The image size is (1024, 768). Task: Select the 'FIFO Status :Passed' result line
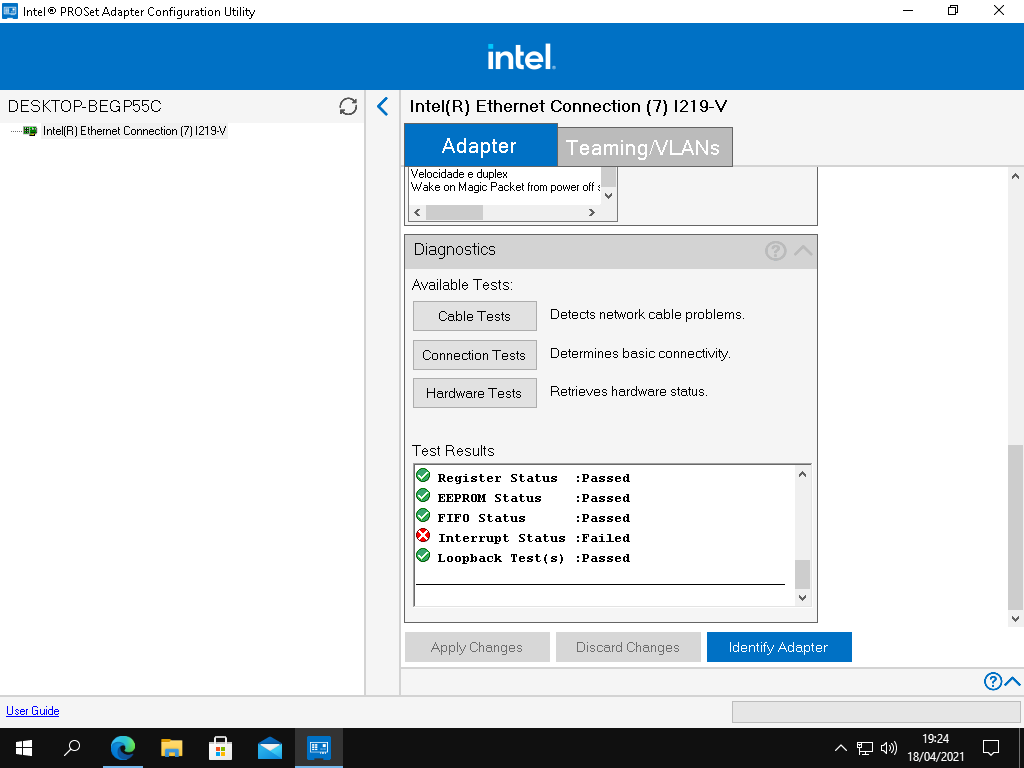pos(534,518)
